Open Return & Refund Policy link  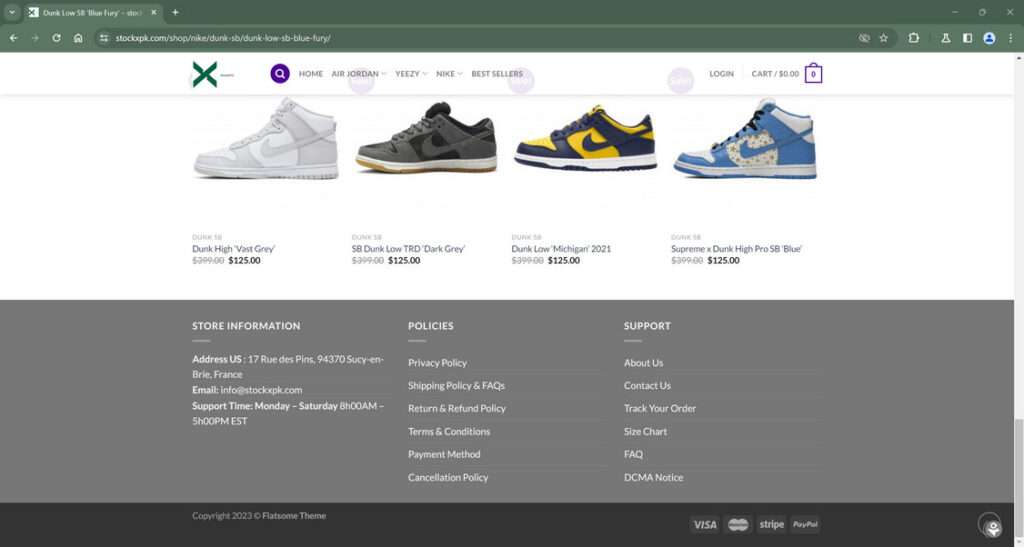(457, 408)
